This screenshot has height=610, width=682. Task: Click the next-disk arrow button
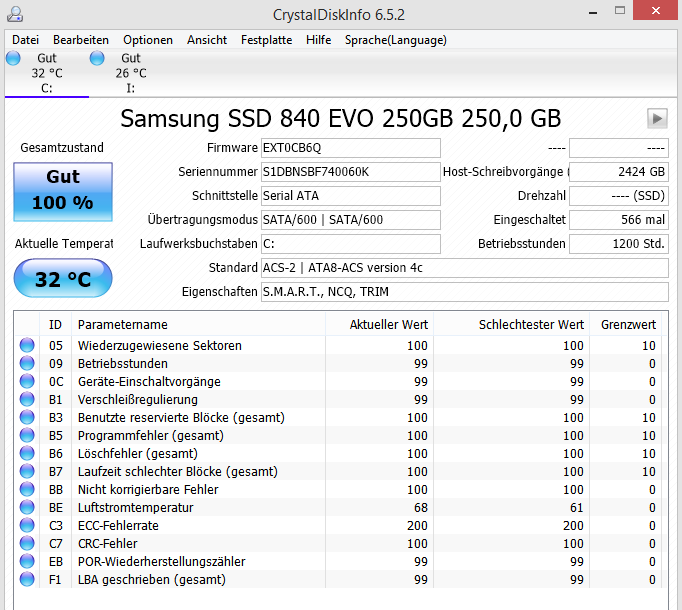[657, 118]
